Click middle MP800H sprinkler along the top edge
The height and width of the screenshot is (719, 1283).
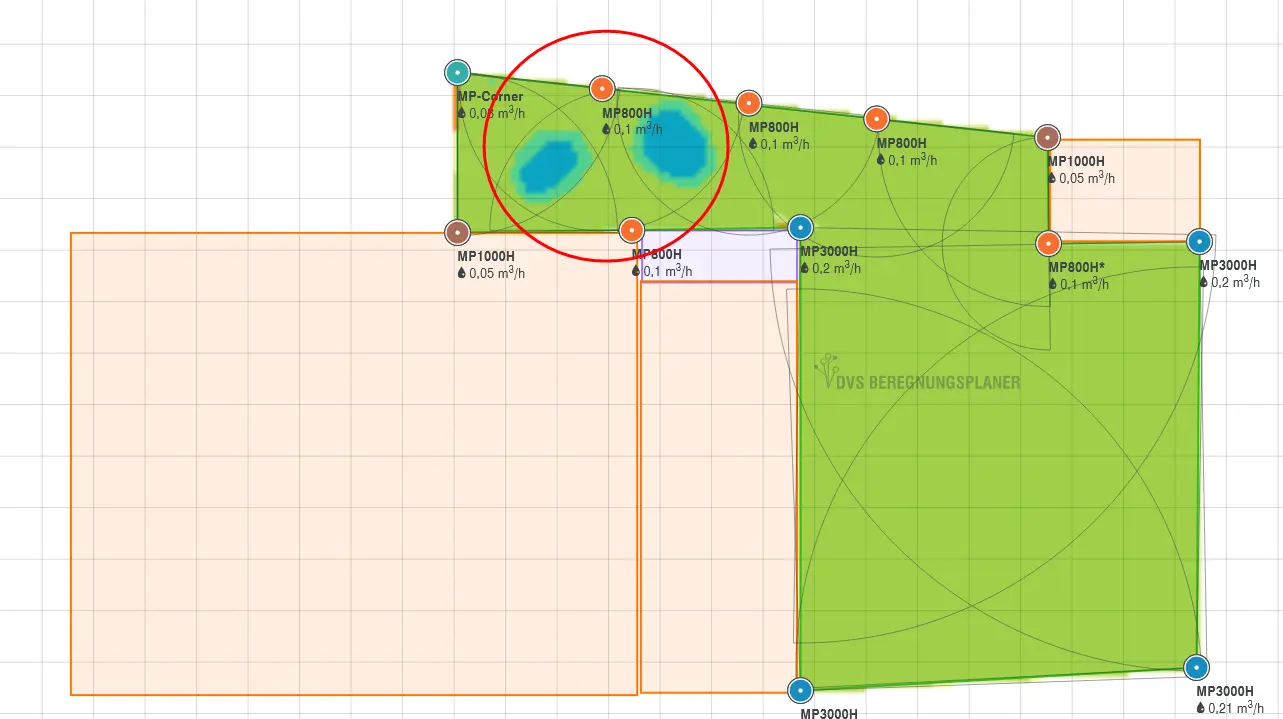pyautogui.click(x=749, y=103)
